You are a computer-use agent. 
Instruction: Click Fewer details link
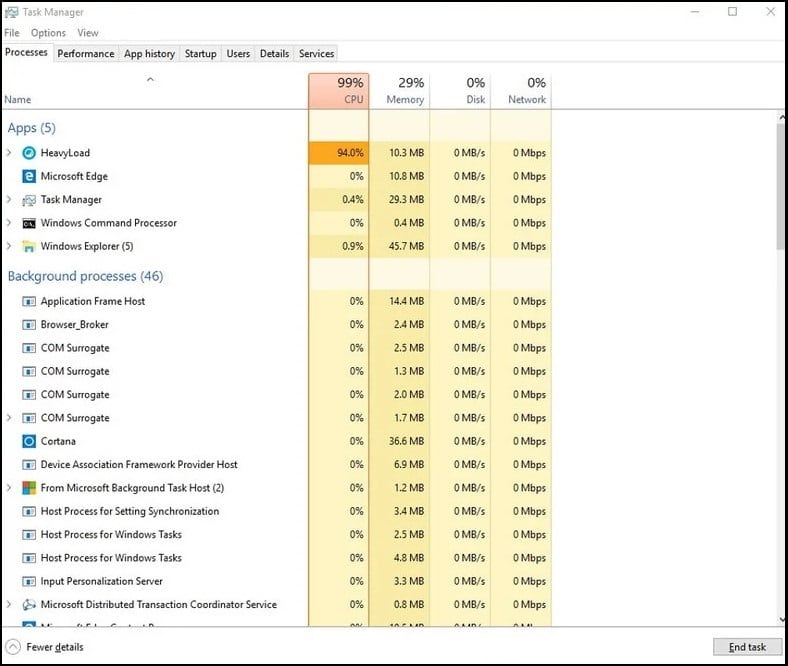tap(55, 647)
